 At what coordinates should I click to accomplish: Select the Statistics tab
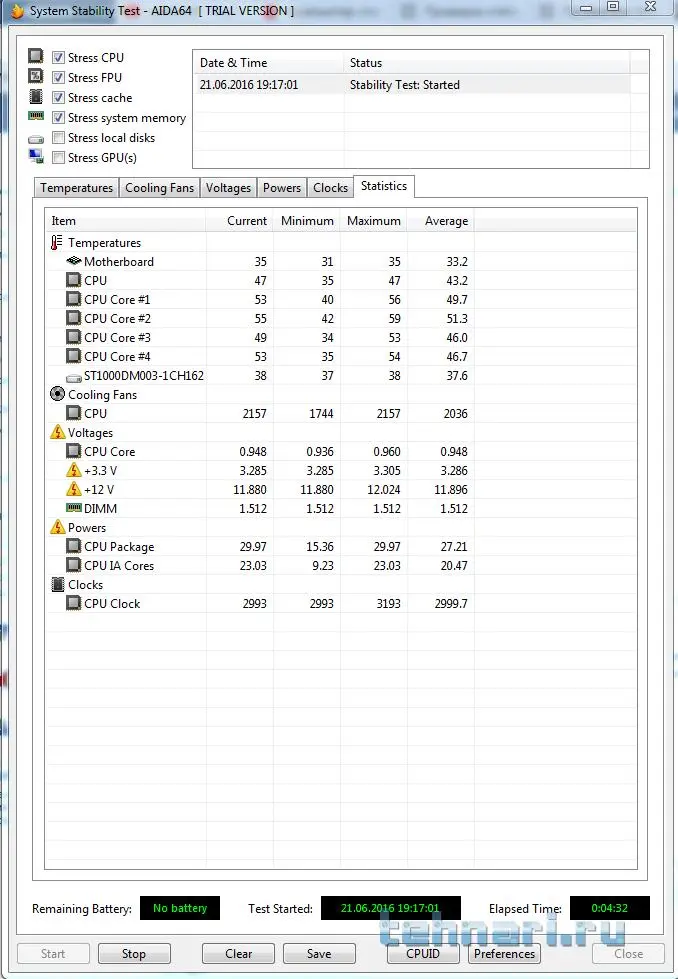click(383, 186)
